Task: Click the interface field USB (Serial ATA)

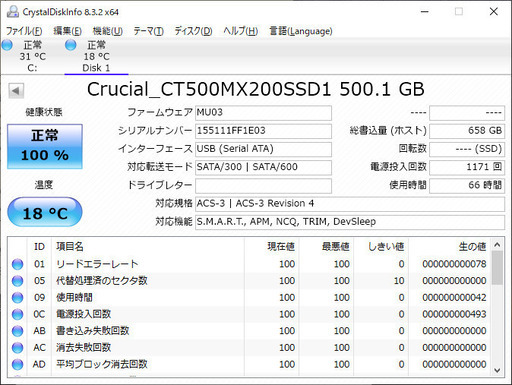Action: click(x=263, y=149)
